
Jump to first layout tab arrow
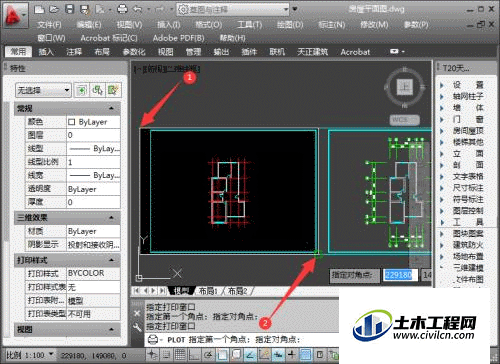136,291
